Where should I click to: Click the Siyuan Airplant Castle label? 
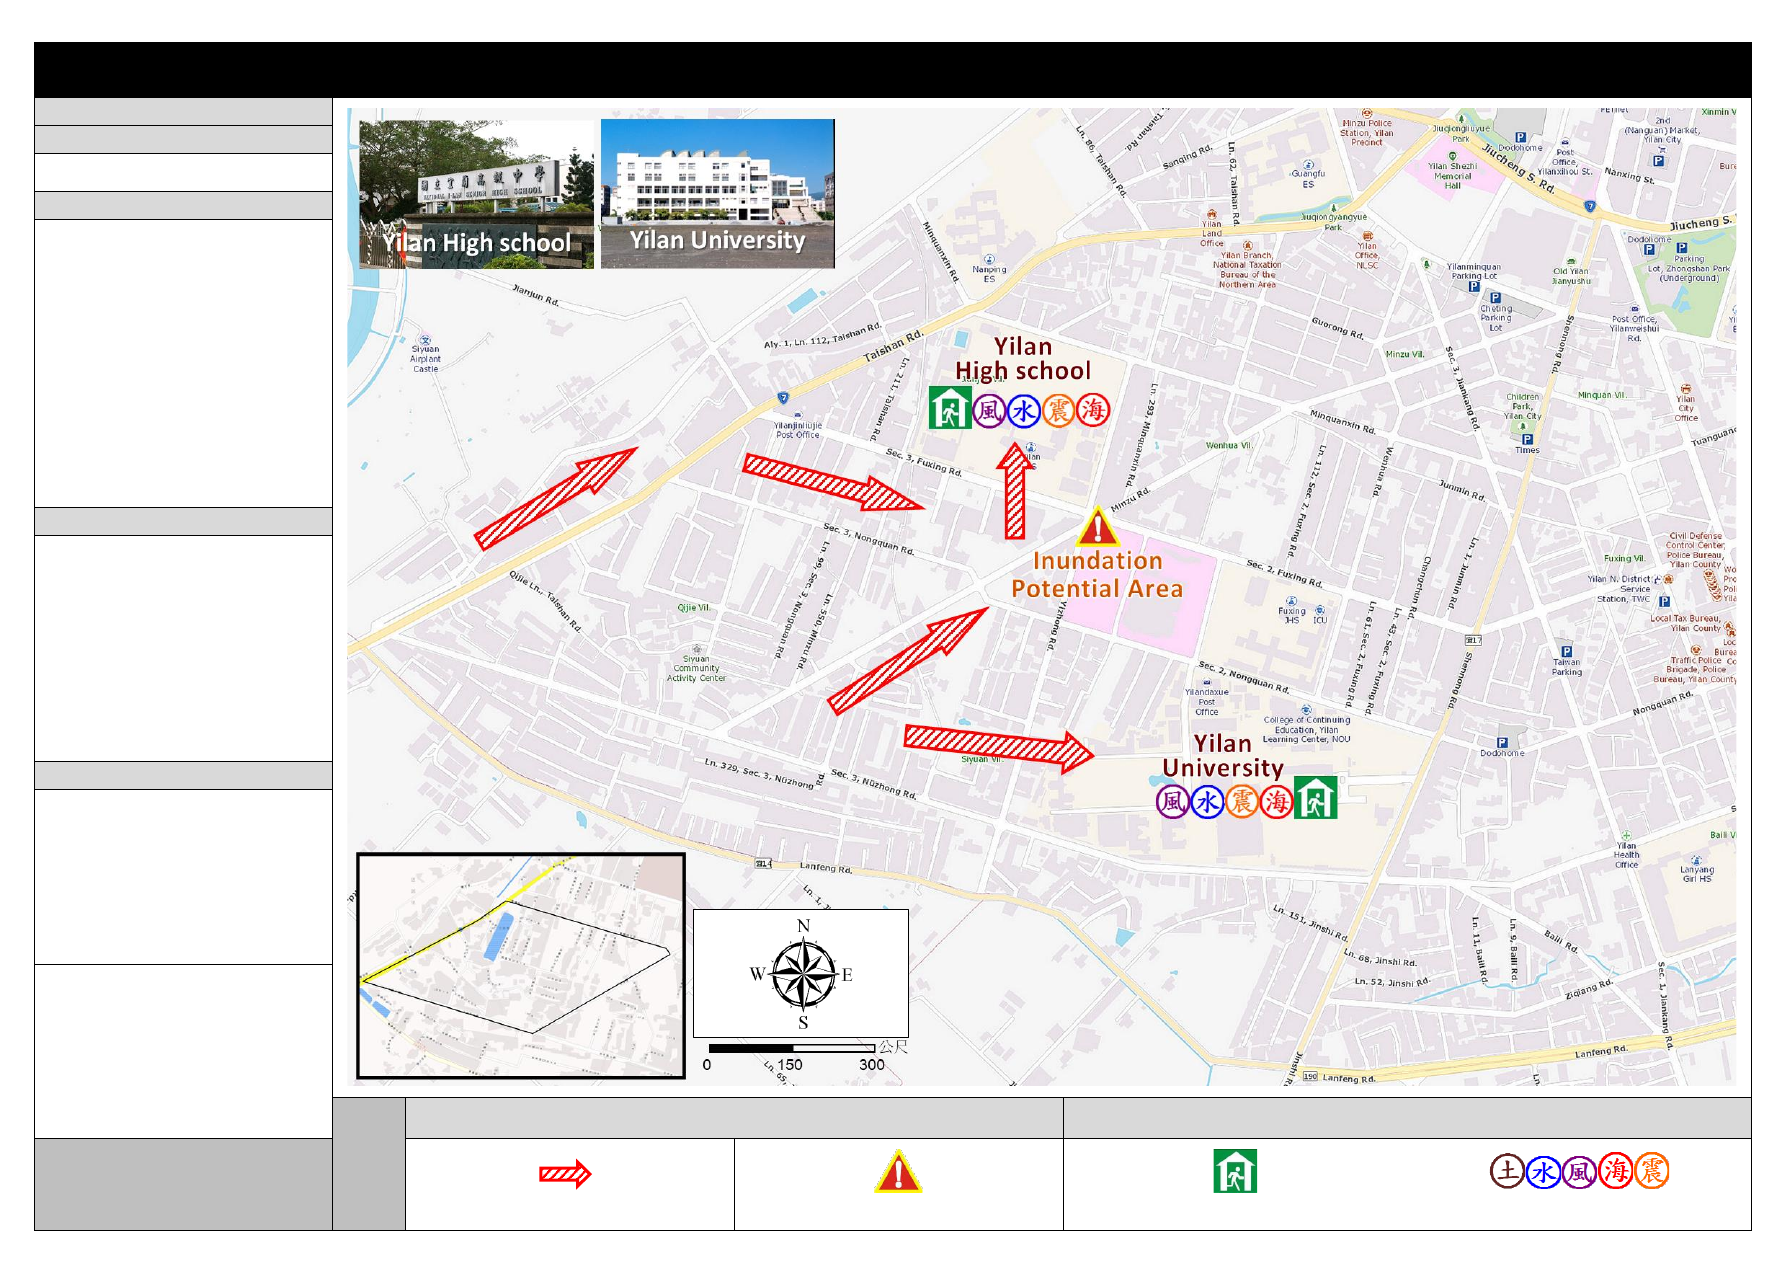(x=425, y=360)
